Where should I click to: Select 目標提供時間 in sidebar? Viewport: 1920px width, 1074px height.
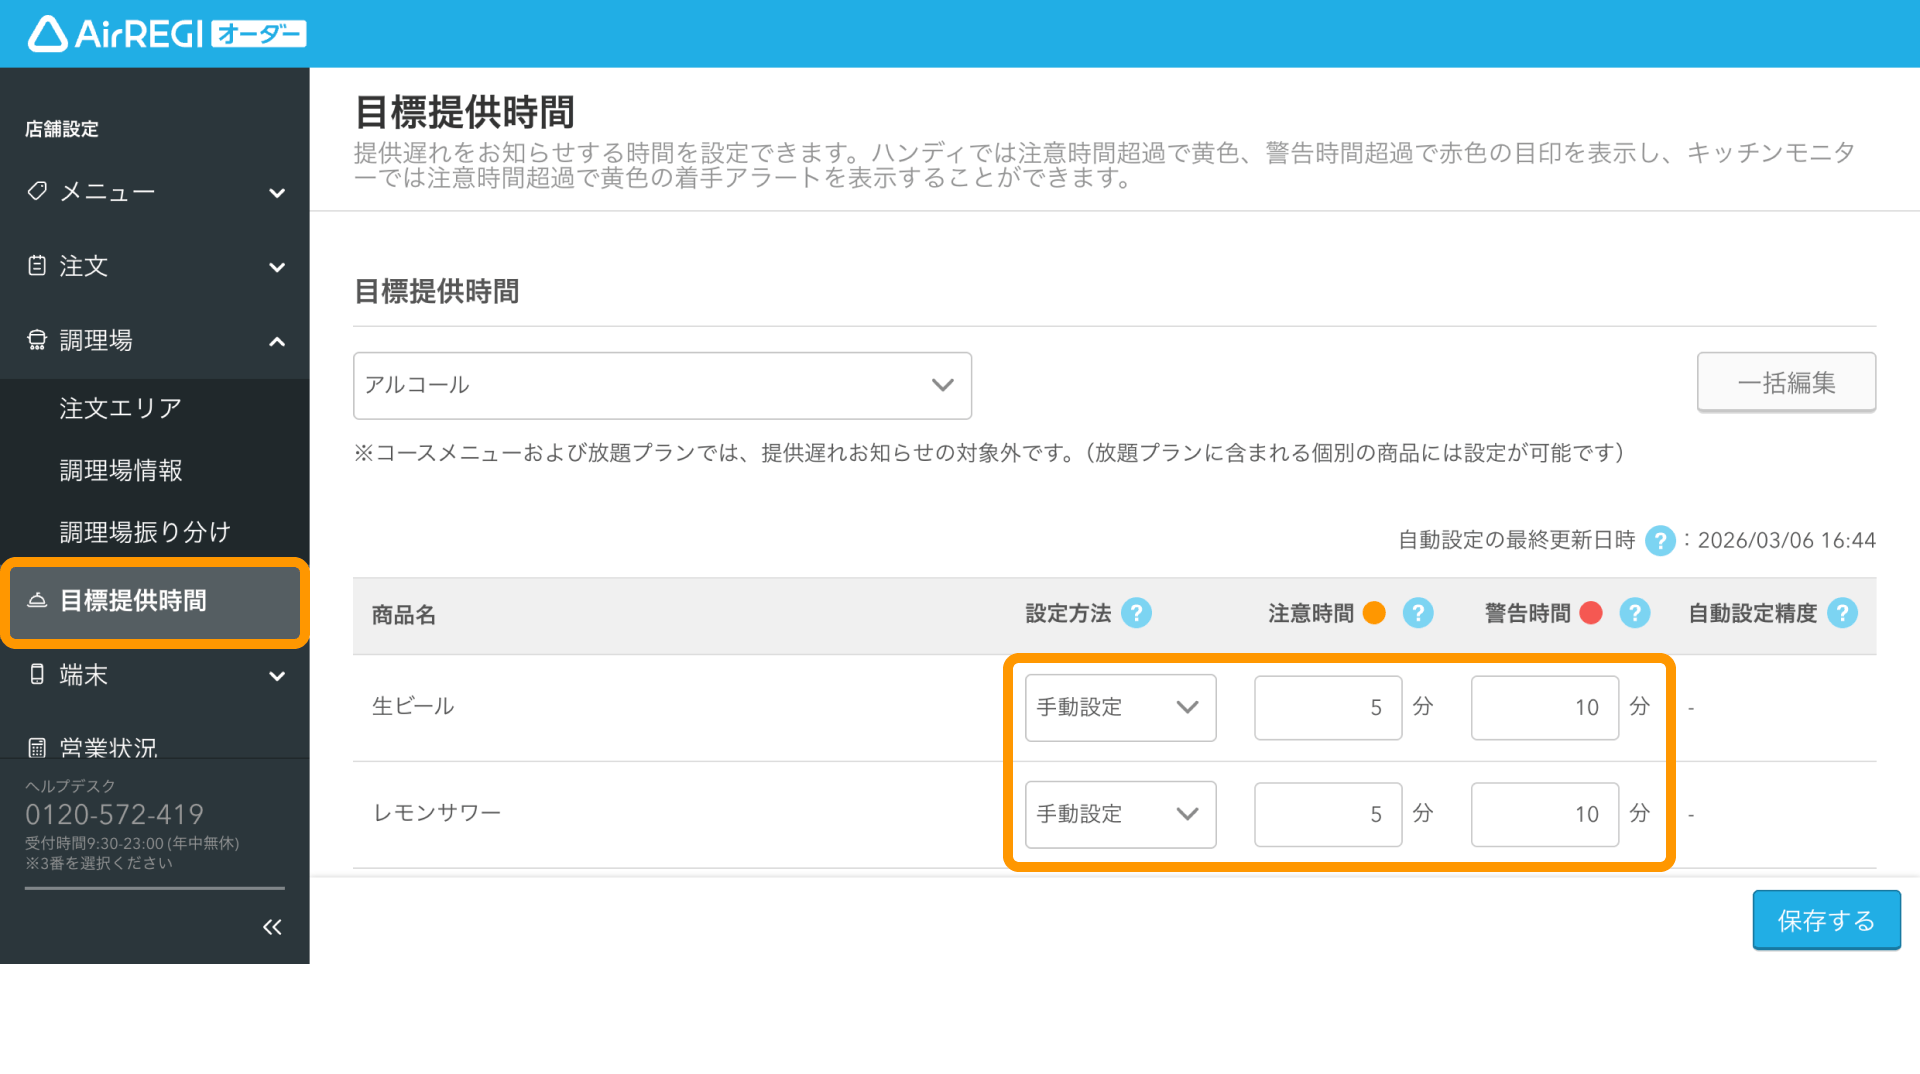(155, 601)
